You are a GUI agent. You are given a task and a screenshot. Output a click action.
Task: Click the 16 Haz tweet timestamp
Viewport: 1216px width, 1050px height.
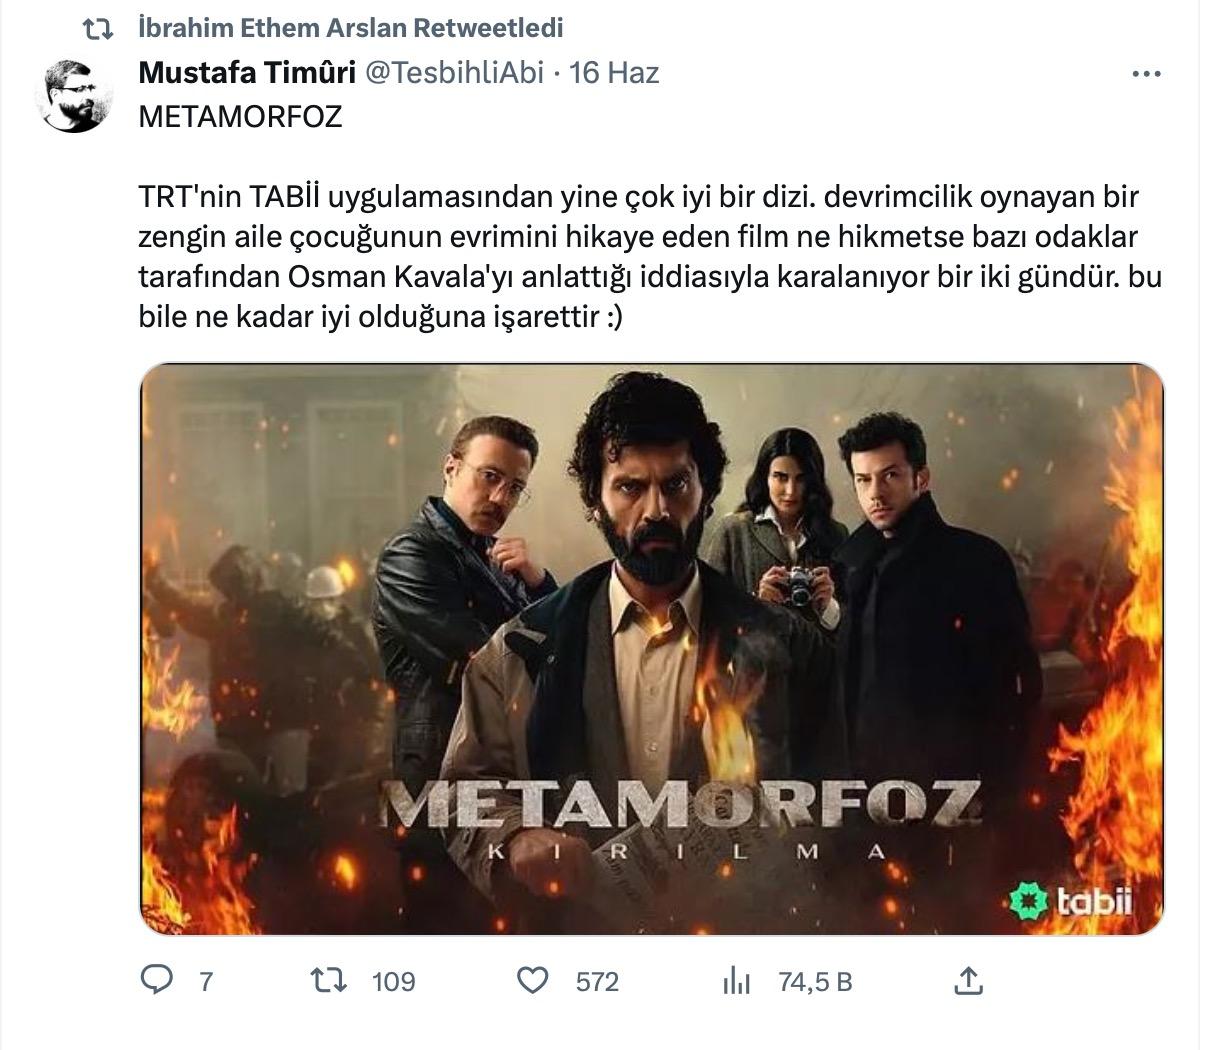click(x=614, y=73)
